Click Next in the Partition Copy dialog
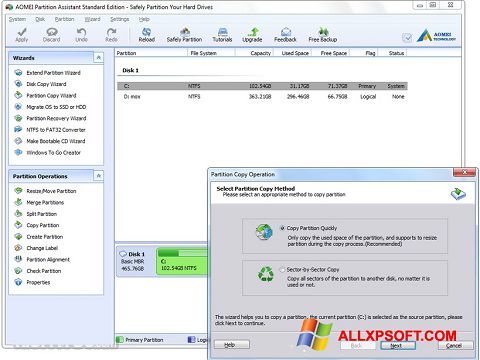 pyautogui.click(x=398, y=346)
